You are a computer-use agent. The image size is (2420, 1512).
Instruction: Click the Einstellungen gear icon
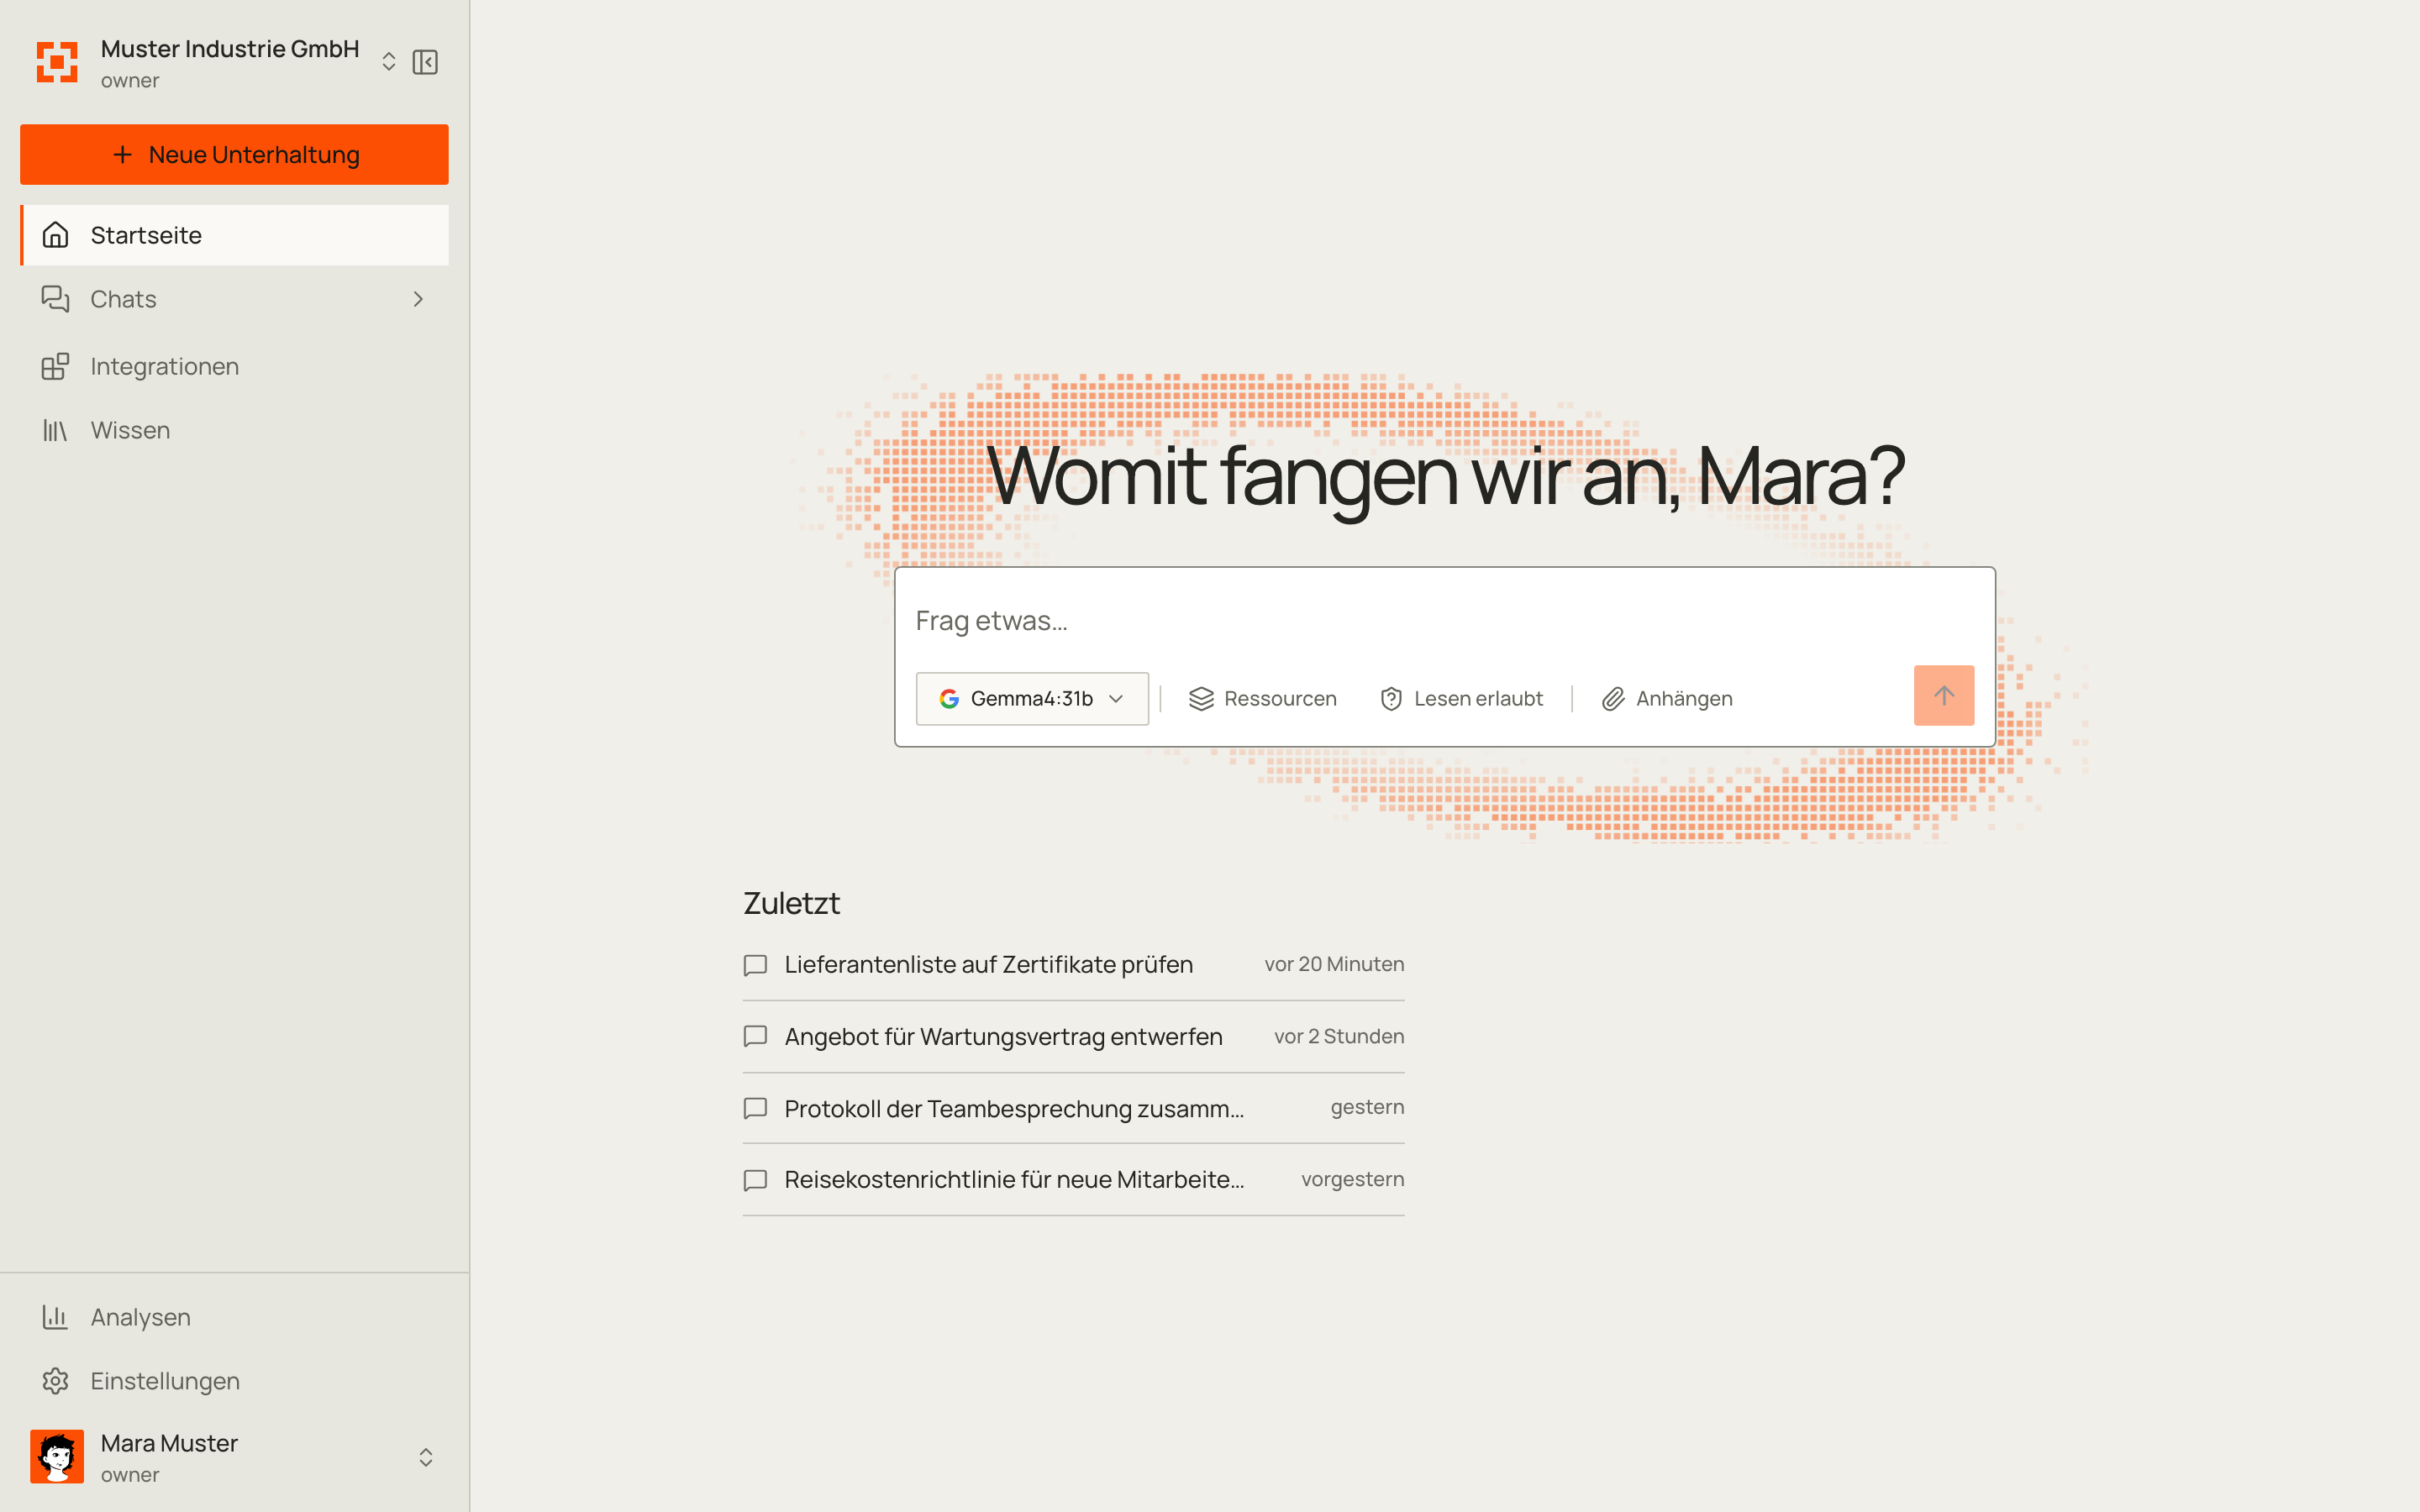coord(56,1381)
